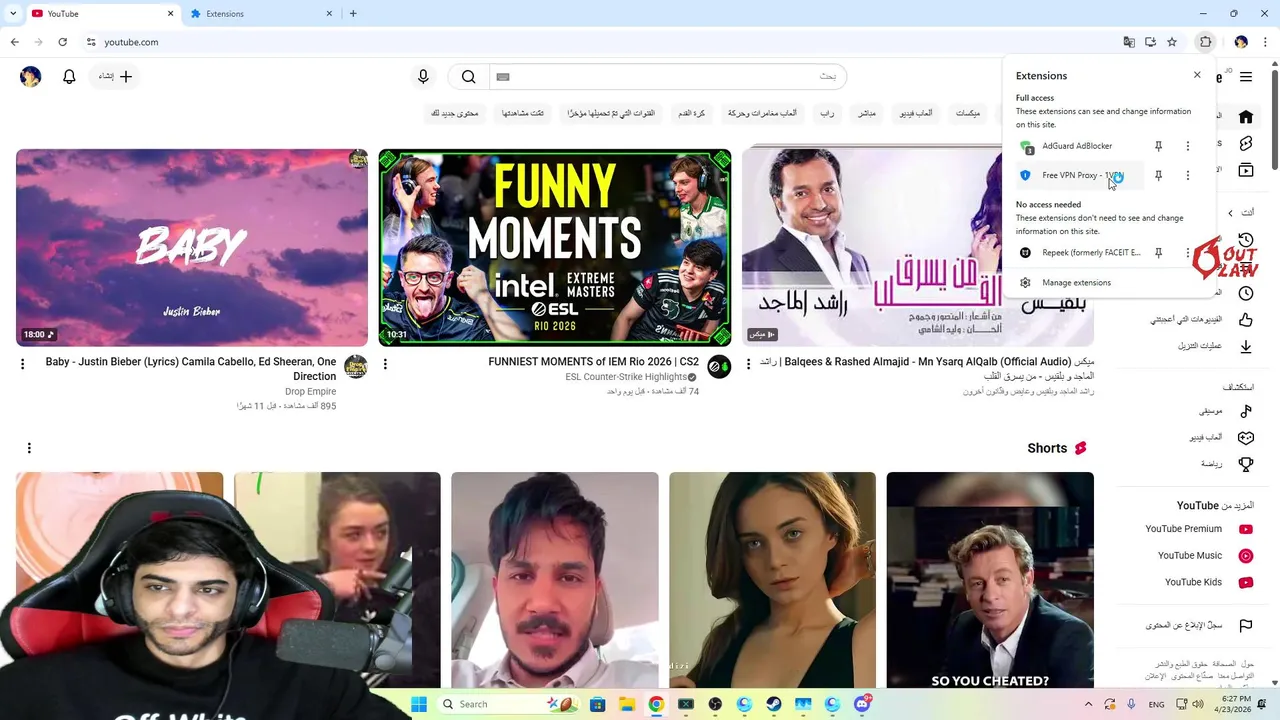Open the Chrome profile avatar
Screen dimensions: 1280x720
click(1241, 42)
